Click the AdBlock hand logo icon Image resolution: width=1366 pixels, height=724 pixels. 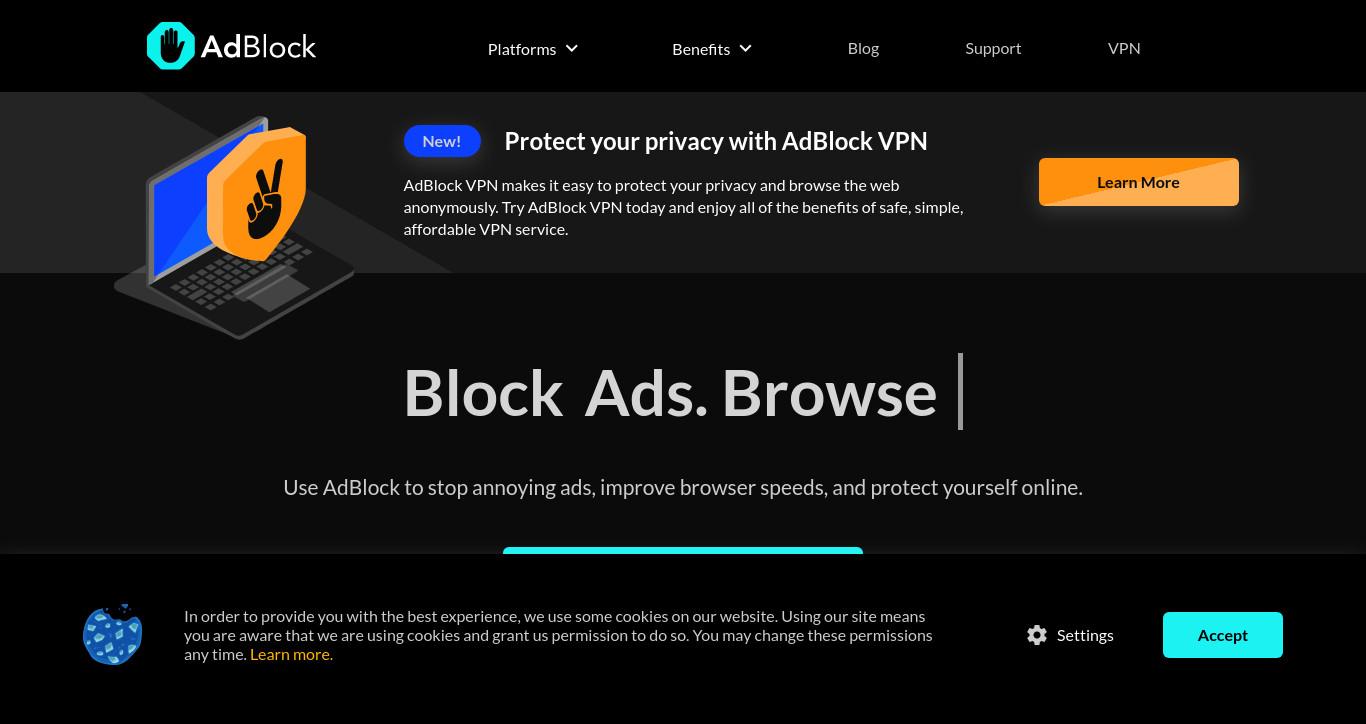pos(171,46)
